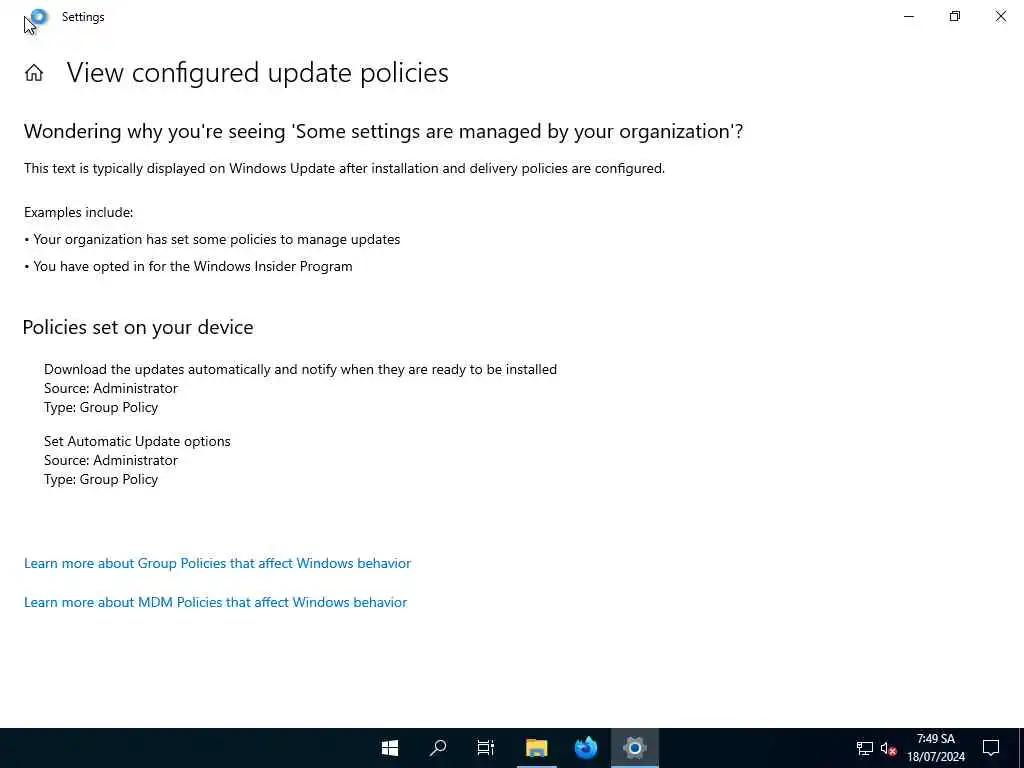This screenshot has width=1024, height=768.
Task: Close the Settings window
Action: tap(1000, 16)
